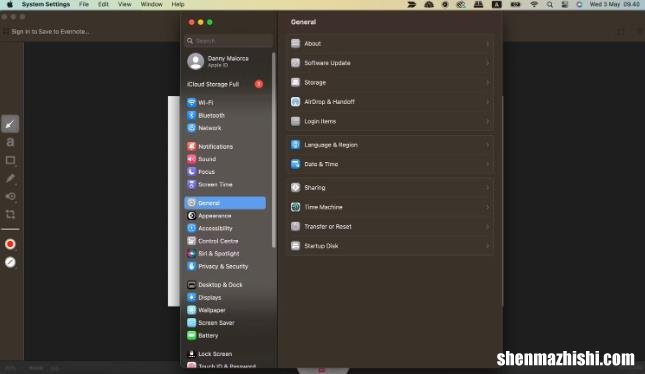Open the Edit menu

point(103,4)
